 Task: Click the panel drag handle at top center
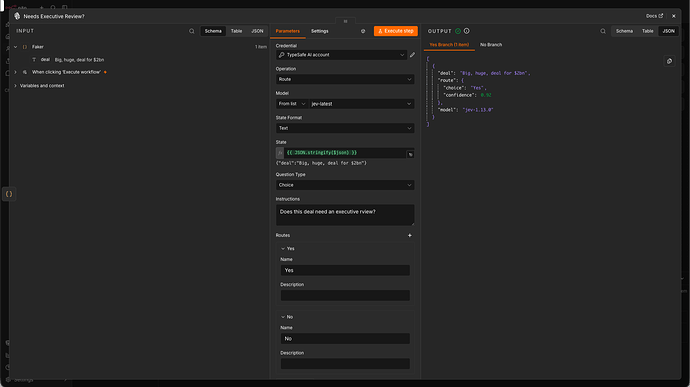point(345,21)
